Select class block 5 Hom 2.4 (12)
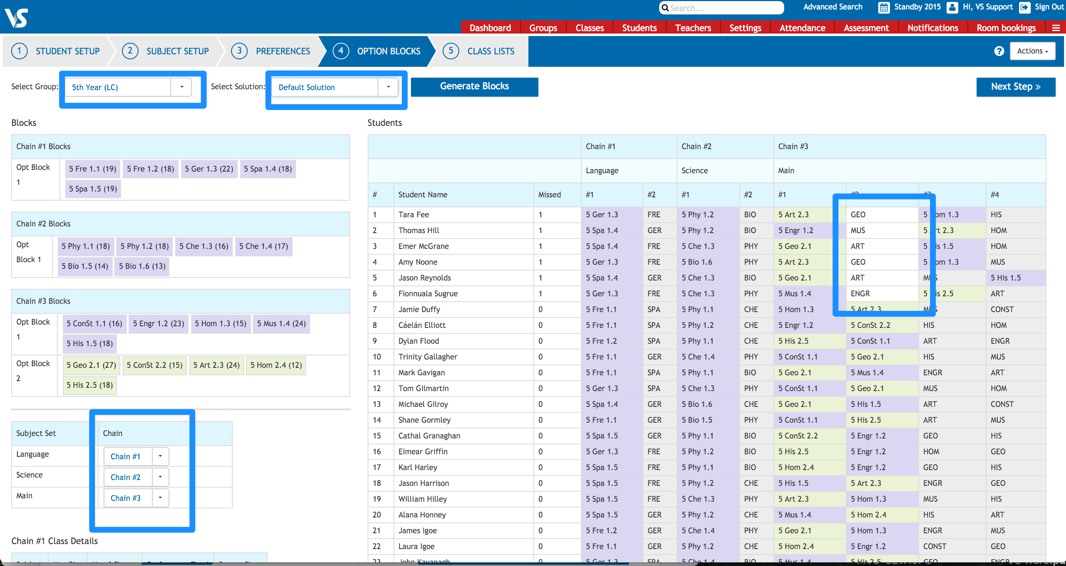Screen dimensions: 1066x566 275,366
